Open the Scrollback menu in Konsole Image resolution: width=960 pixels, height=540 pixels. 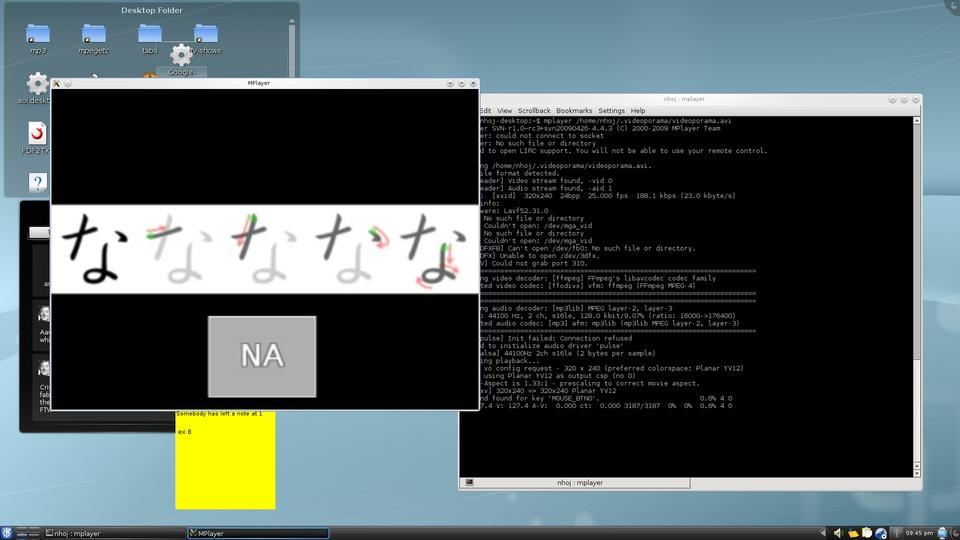click(x=534, y=110)
